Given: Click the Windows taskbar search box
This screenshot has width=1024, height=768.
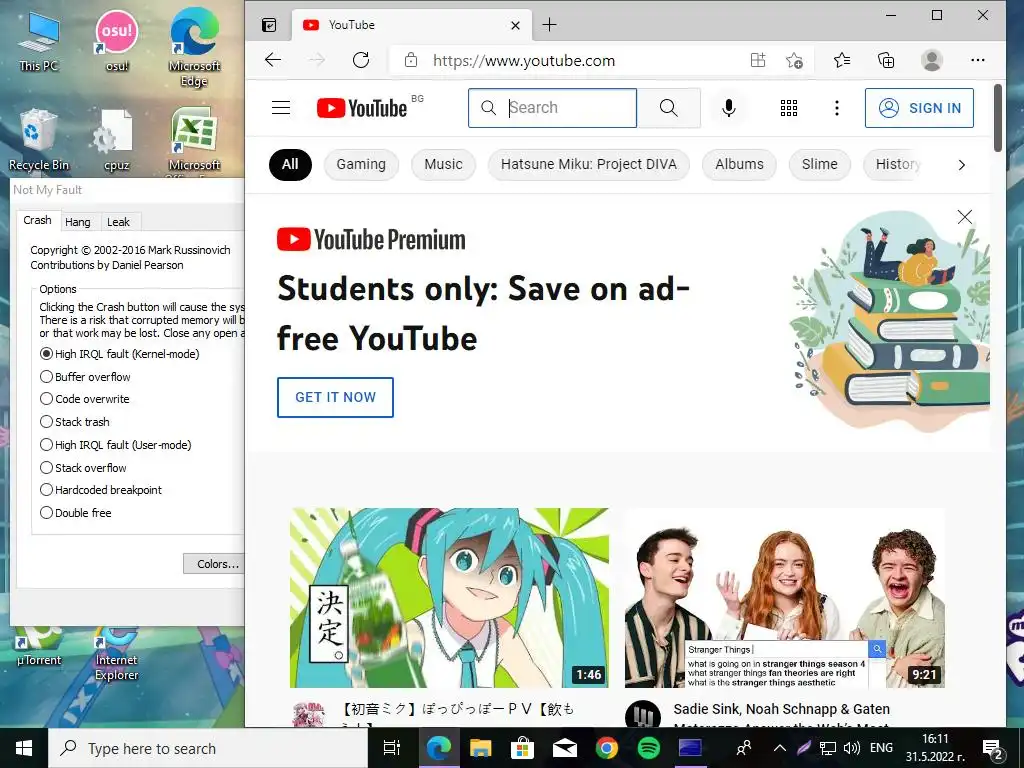Looking at the screenshot, I should pyautogui.click(x=208, y=748).
